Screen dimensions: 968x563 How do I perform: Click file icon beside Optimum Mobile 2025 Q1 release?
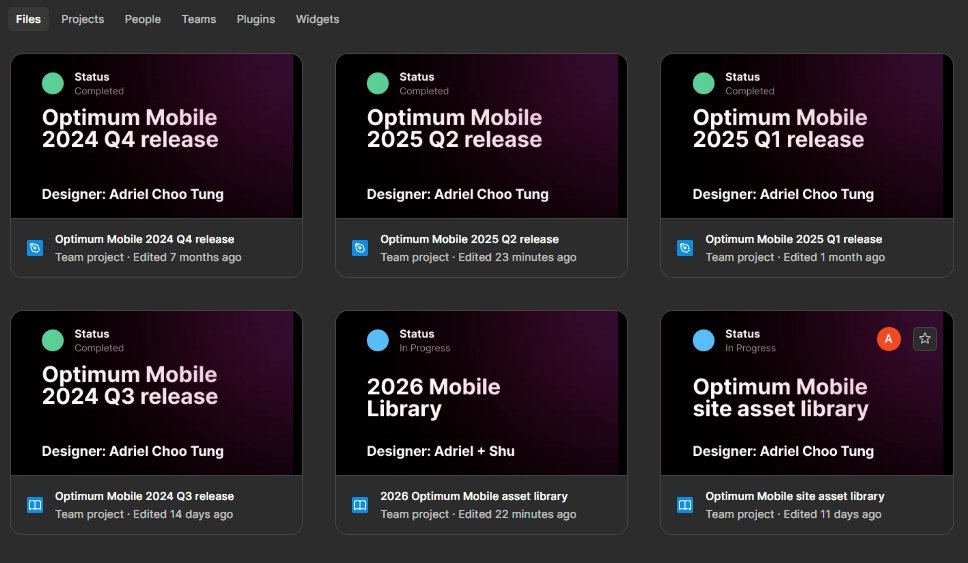pos(685,248)
